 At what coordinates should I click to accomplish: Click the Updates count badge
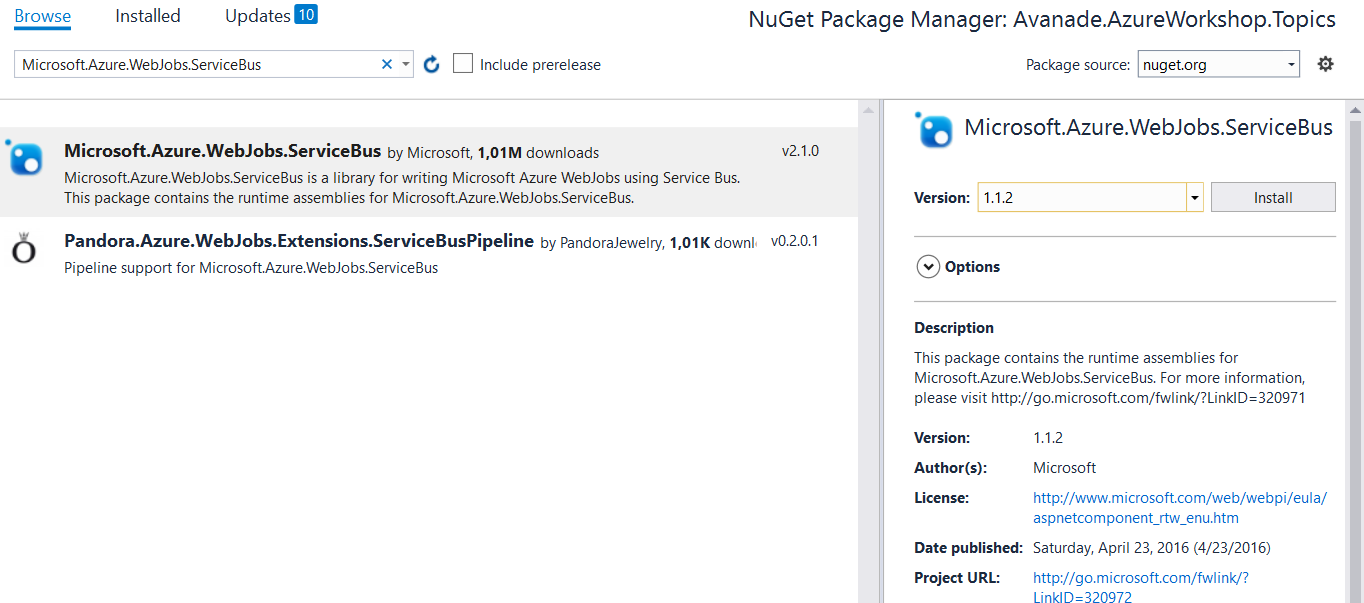coord(305,15)
